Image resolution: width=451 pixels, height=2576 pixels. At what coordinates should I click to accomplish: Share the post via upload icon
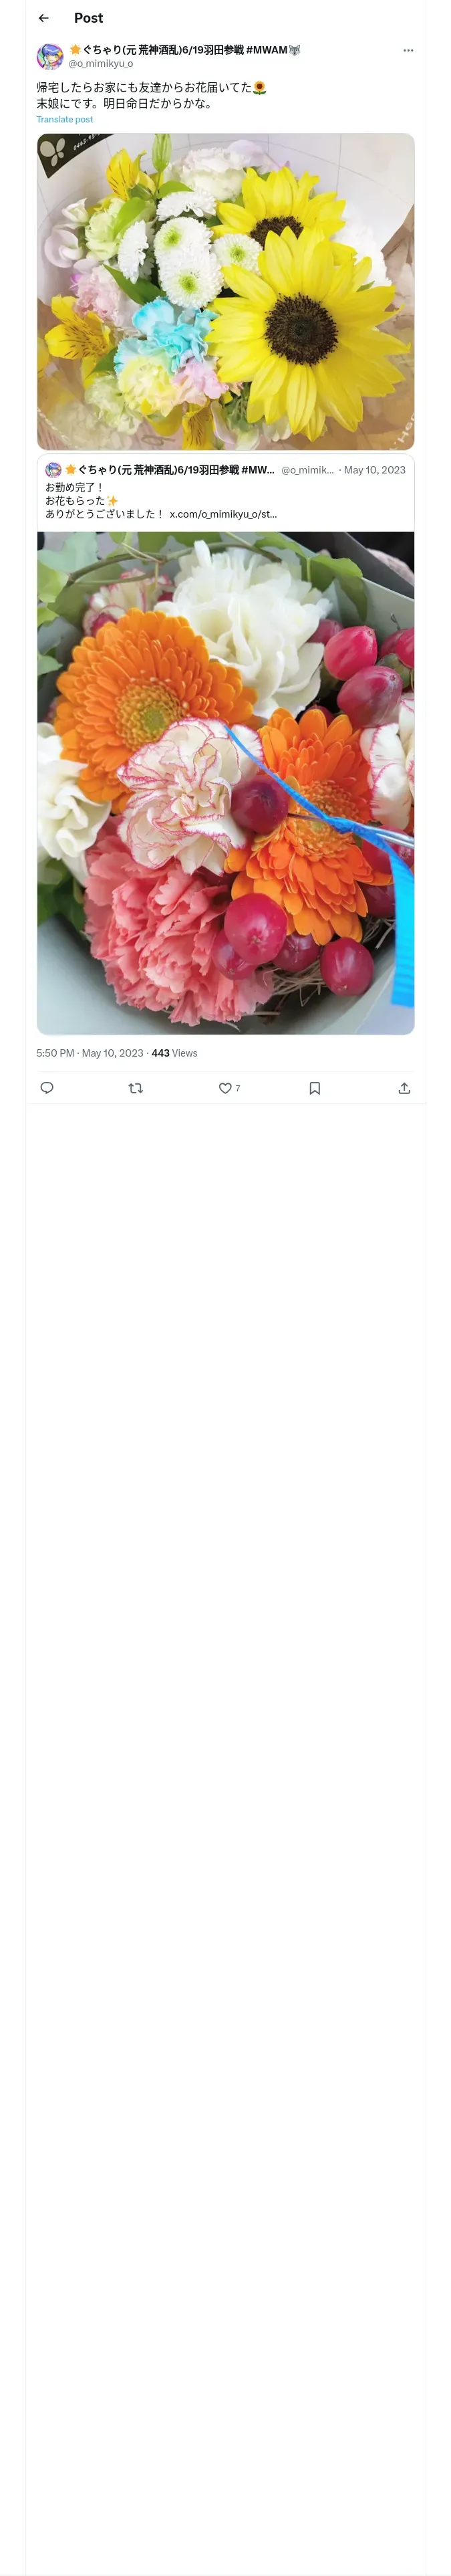click(x=404, y=1088)
